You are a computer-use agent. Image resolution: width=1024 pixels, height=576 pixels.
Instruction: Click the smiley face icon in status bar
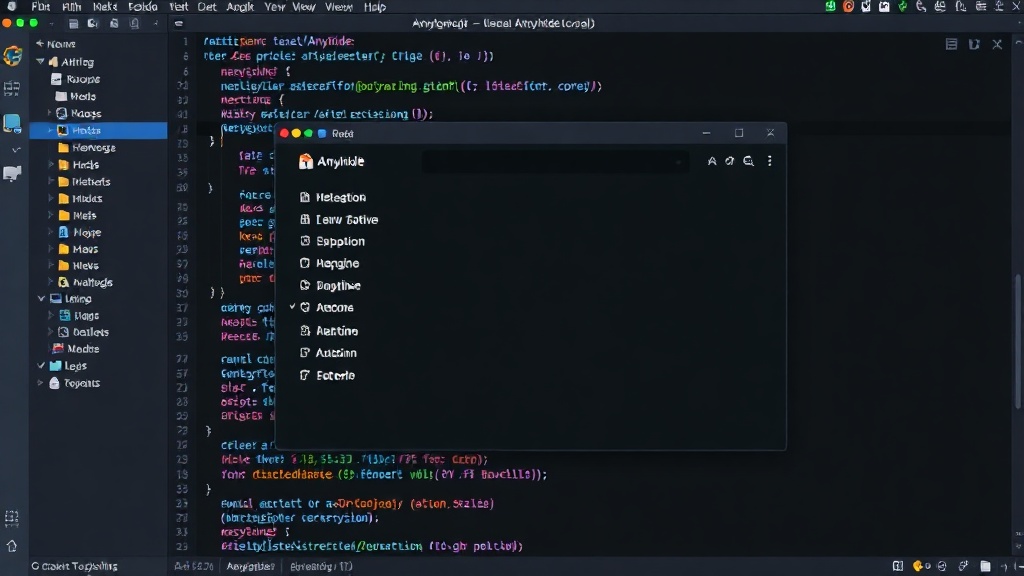point(942,566)
